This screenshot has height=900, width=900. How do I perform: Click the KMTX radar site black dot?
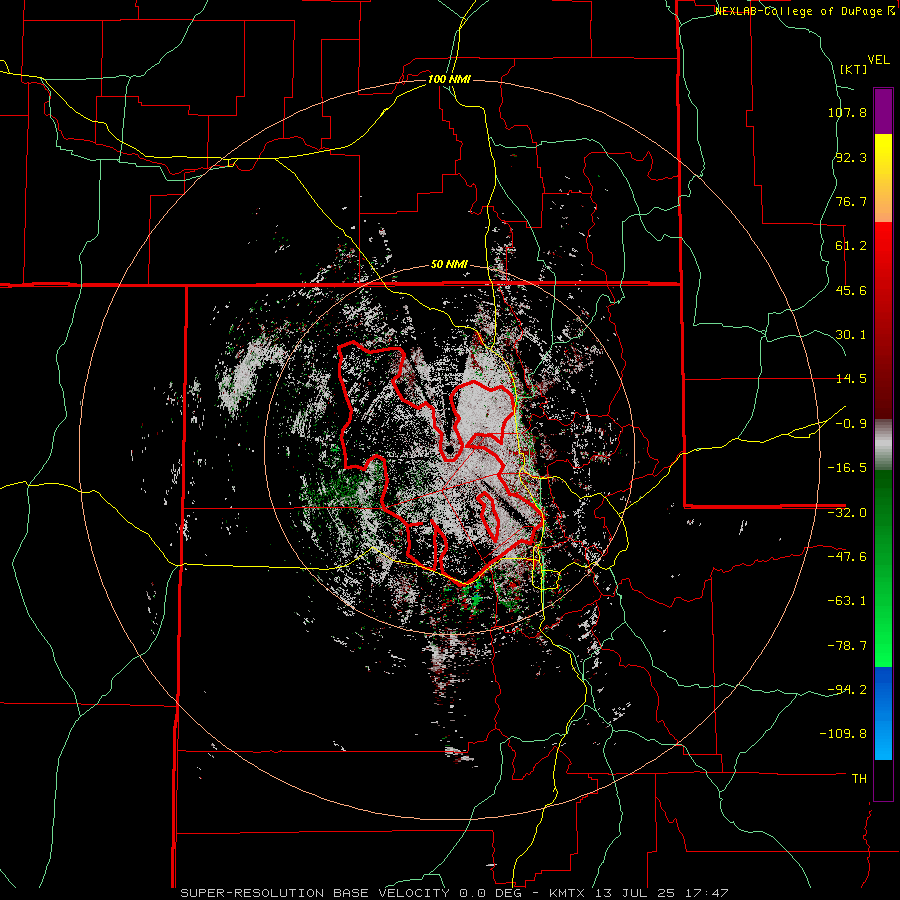[449, 448]
